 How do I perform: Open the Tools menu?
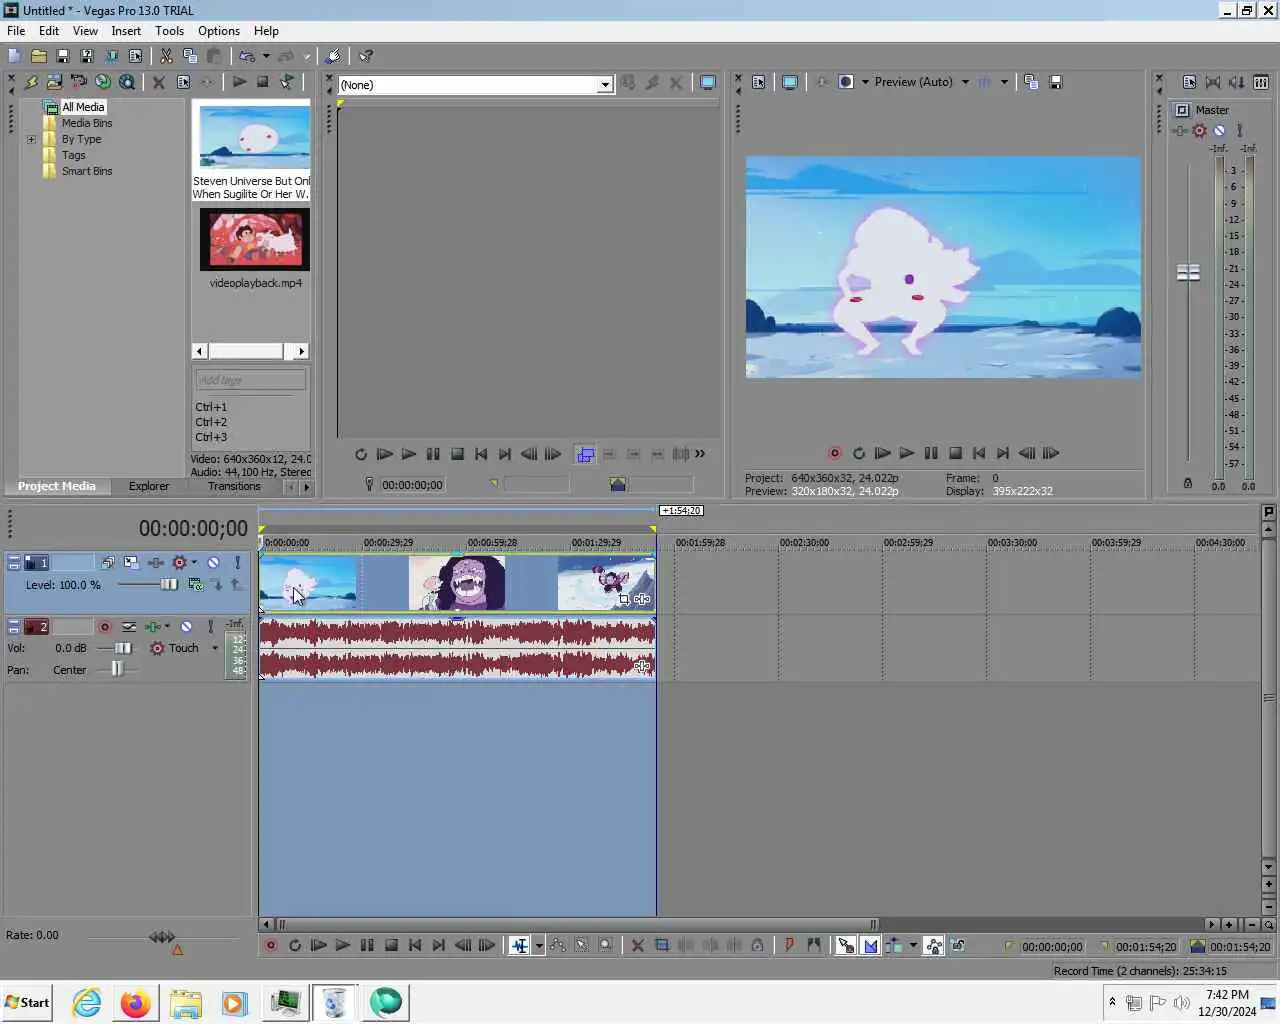point(169,31)
